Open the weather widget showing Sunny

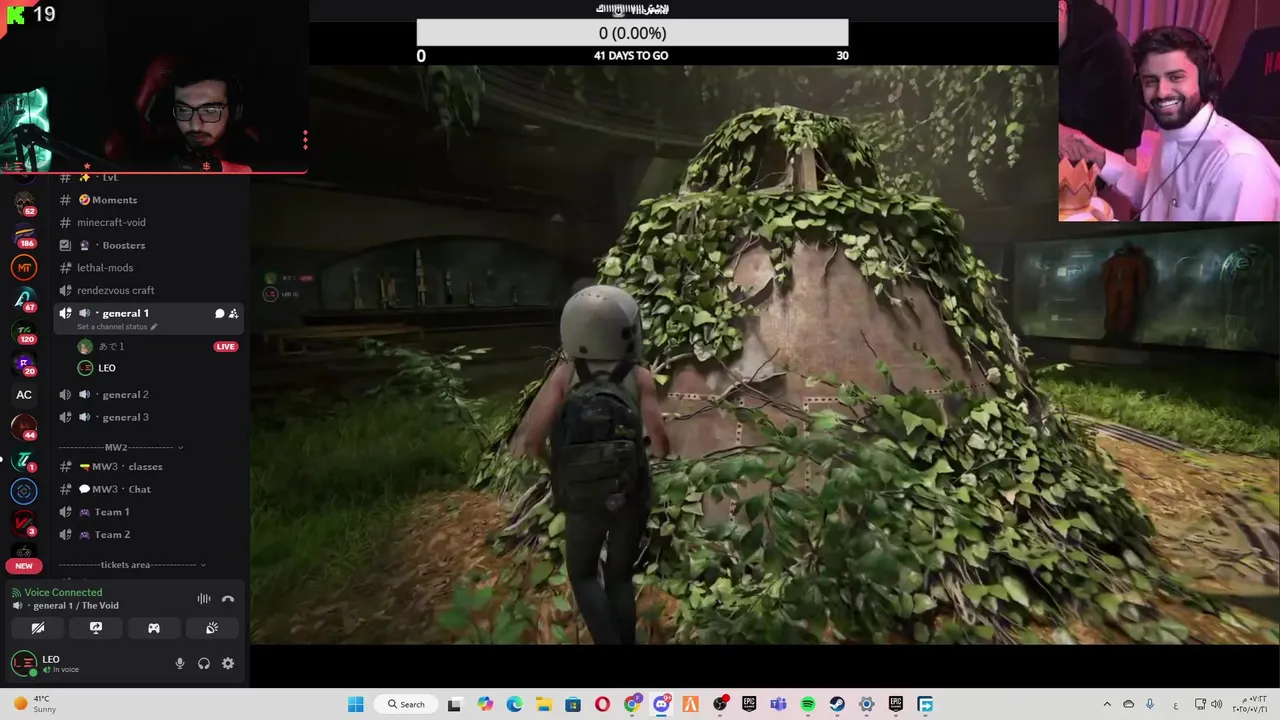click(34, 704)
